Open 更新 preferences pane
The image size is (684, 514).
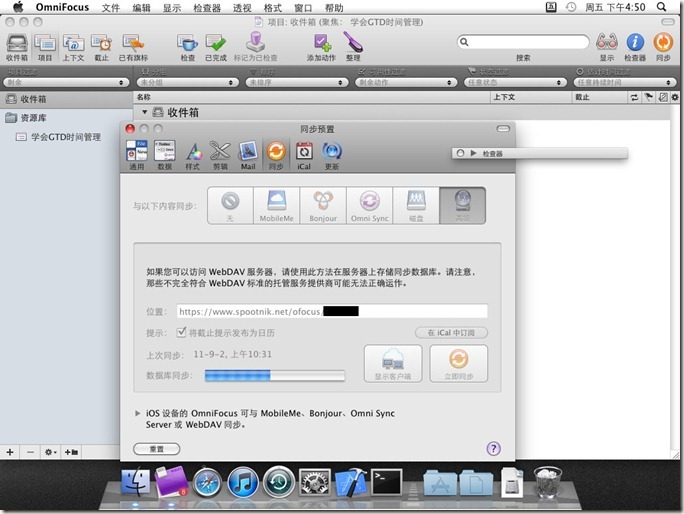click(332, 155)
